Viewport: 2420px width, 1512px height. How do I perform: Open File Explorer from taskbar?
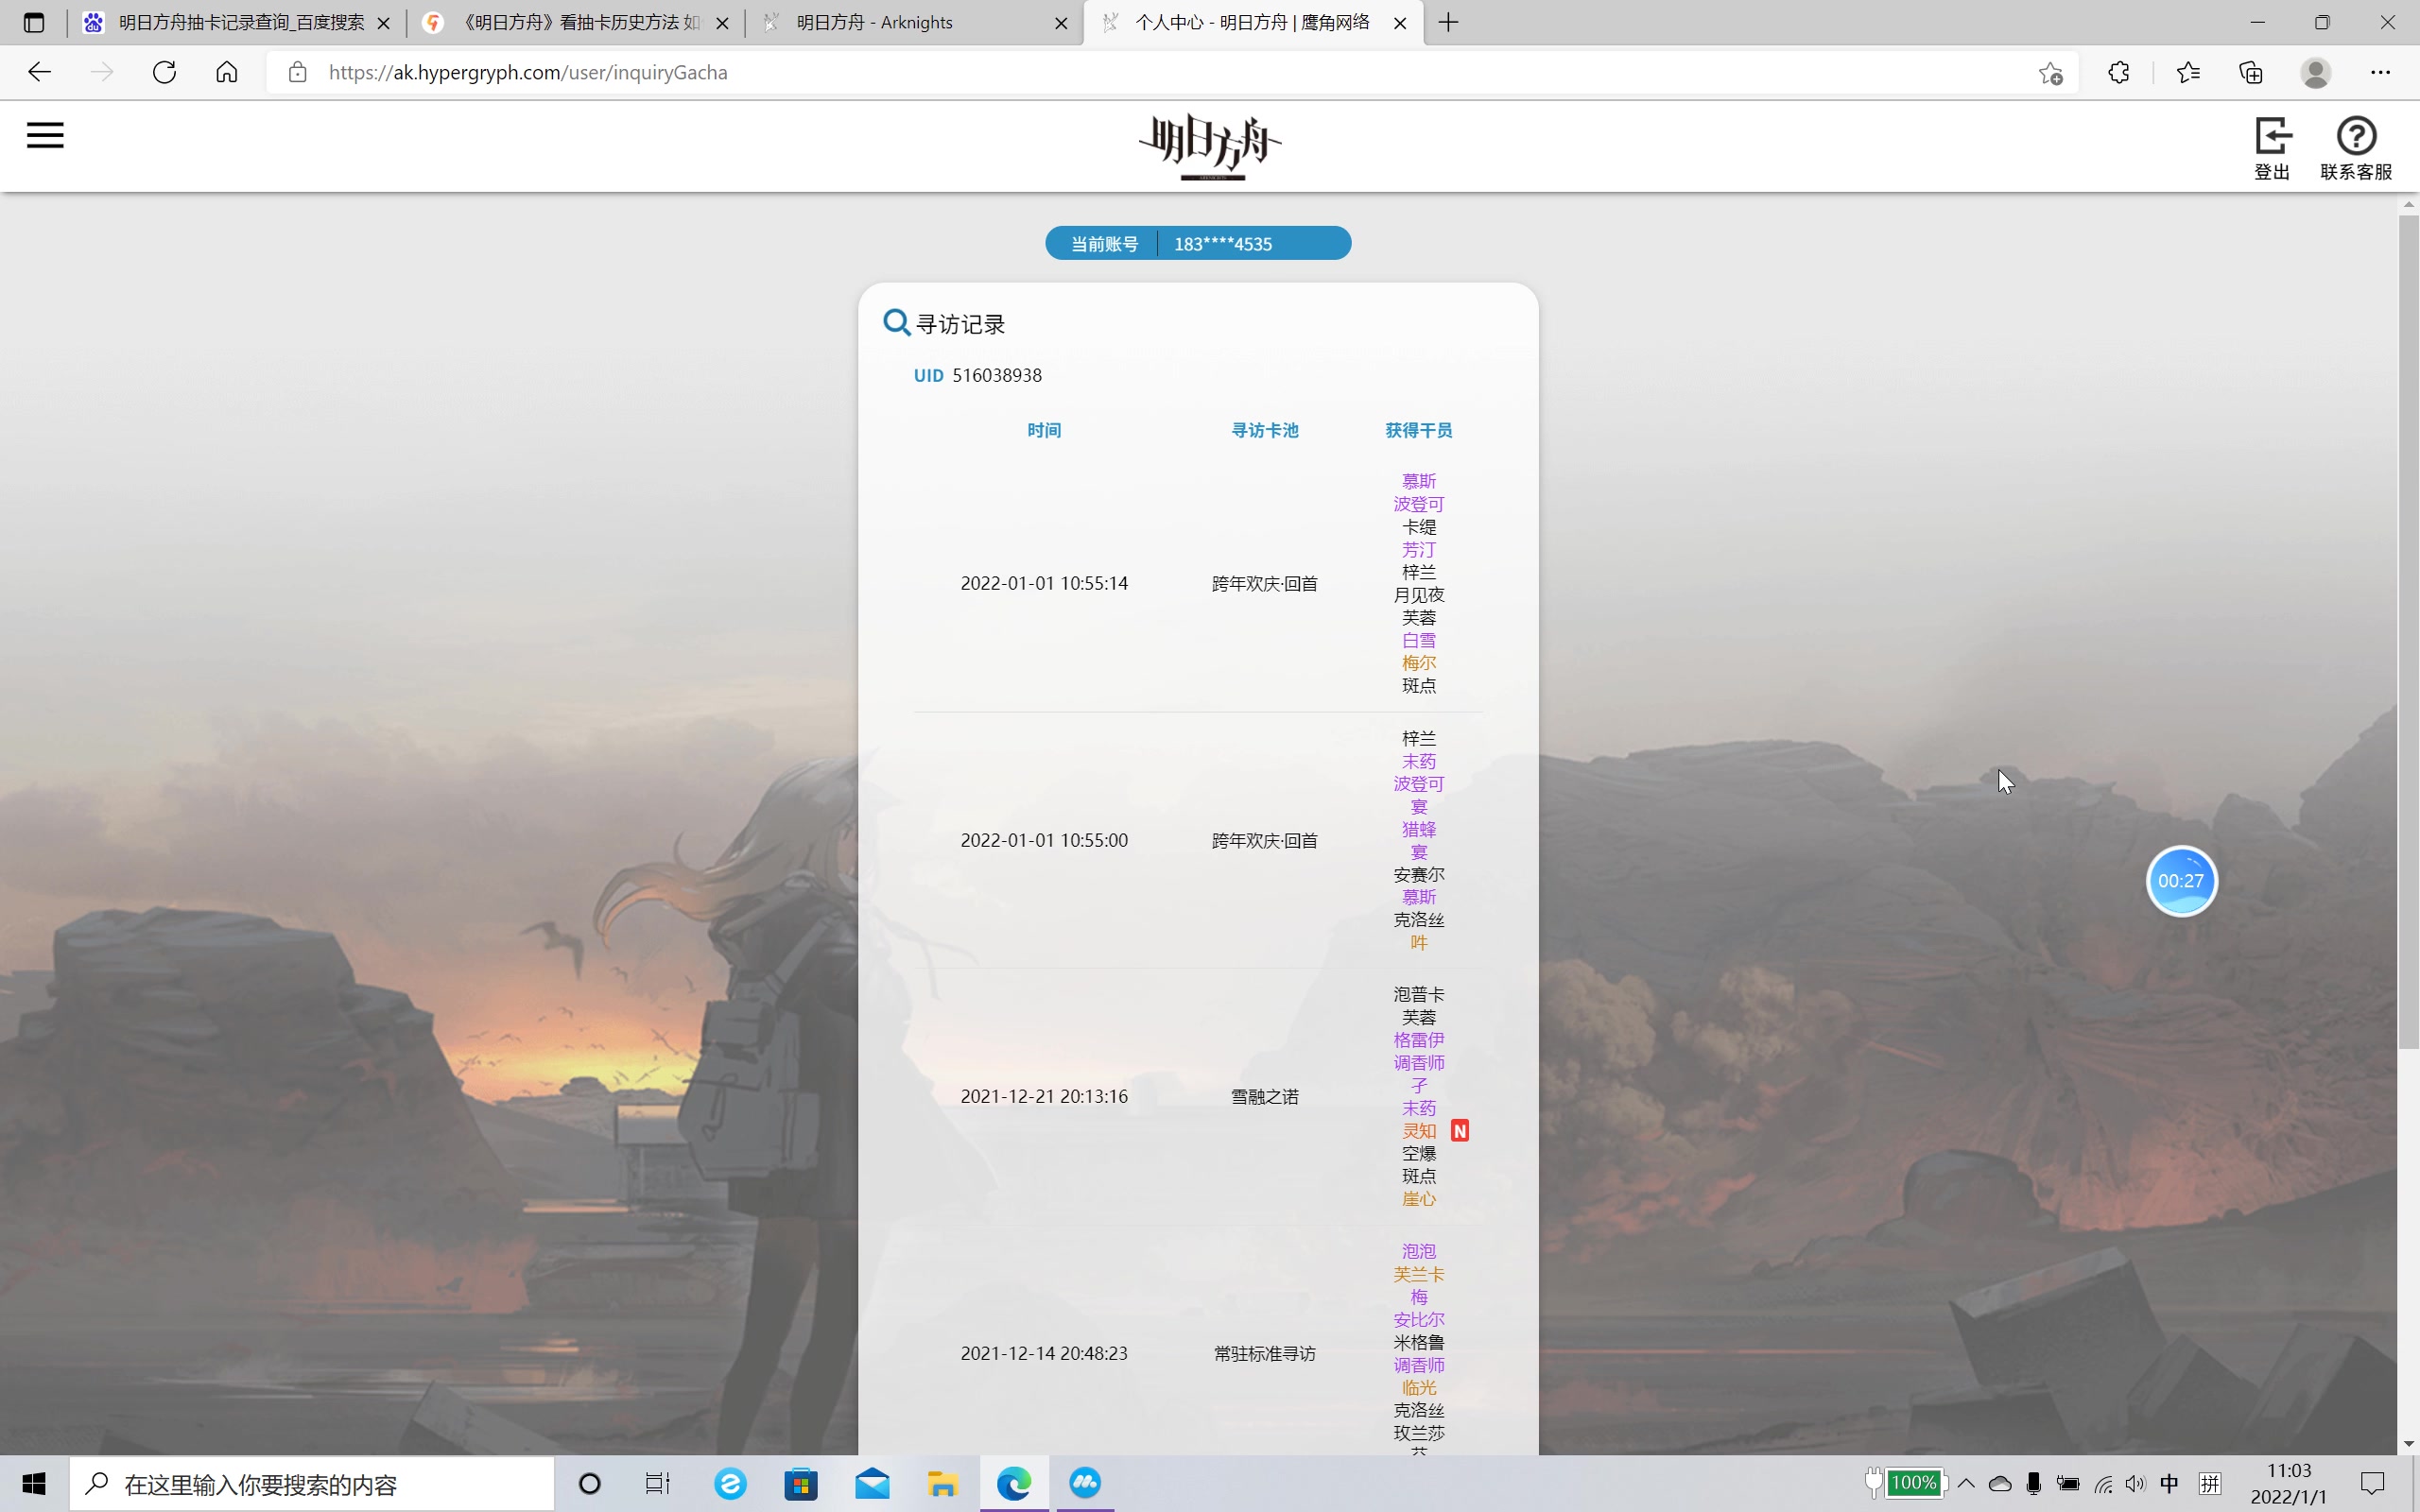click(x=942, y=1483)
